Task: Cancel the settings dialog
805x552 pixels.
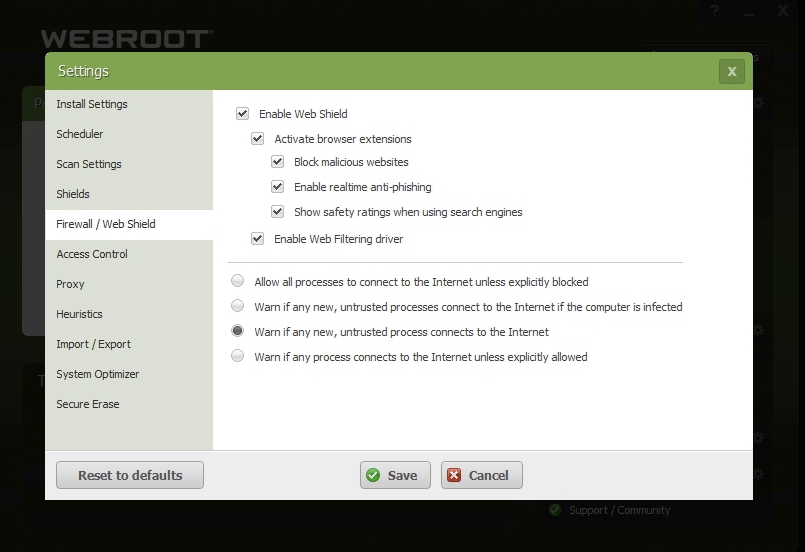Action: coord(482,475)
